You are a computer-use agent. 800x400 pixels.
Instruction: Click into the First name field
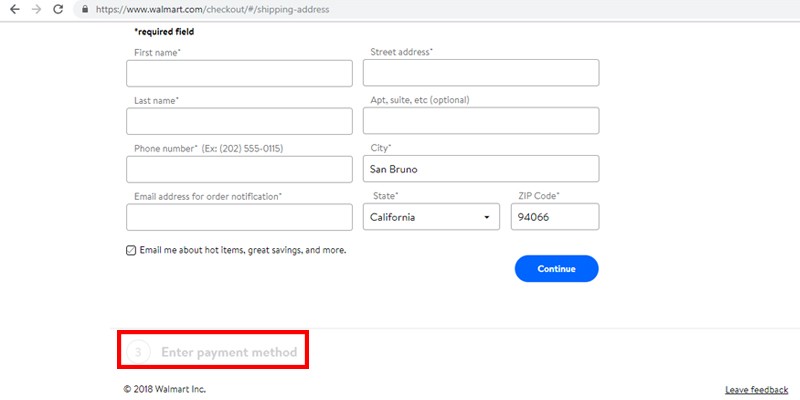point(239,73)
